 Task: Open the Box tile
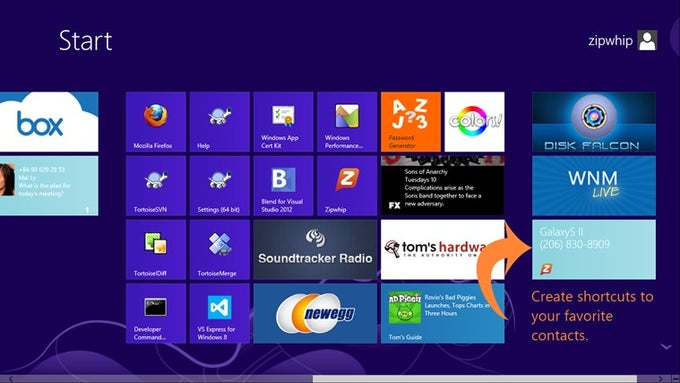49,122
